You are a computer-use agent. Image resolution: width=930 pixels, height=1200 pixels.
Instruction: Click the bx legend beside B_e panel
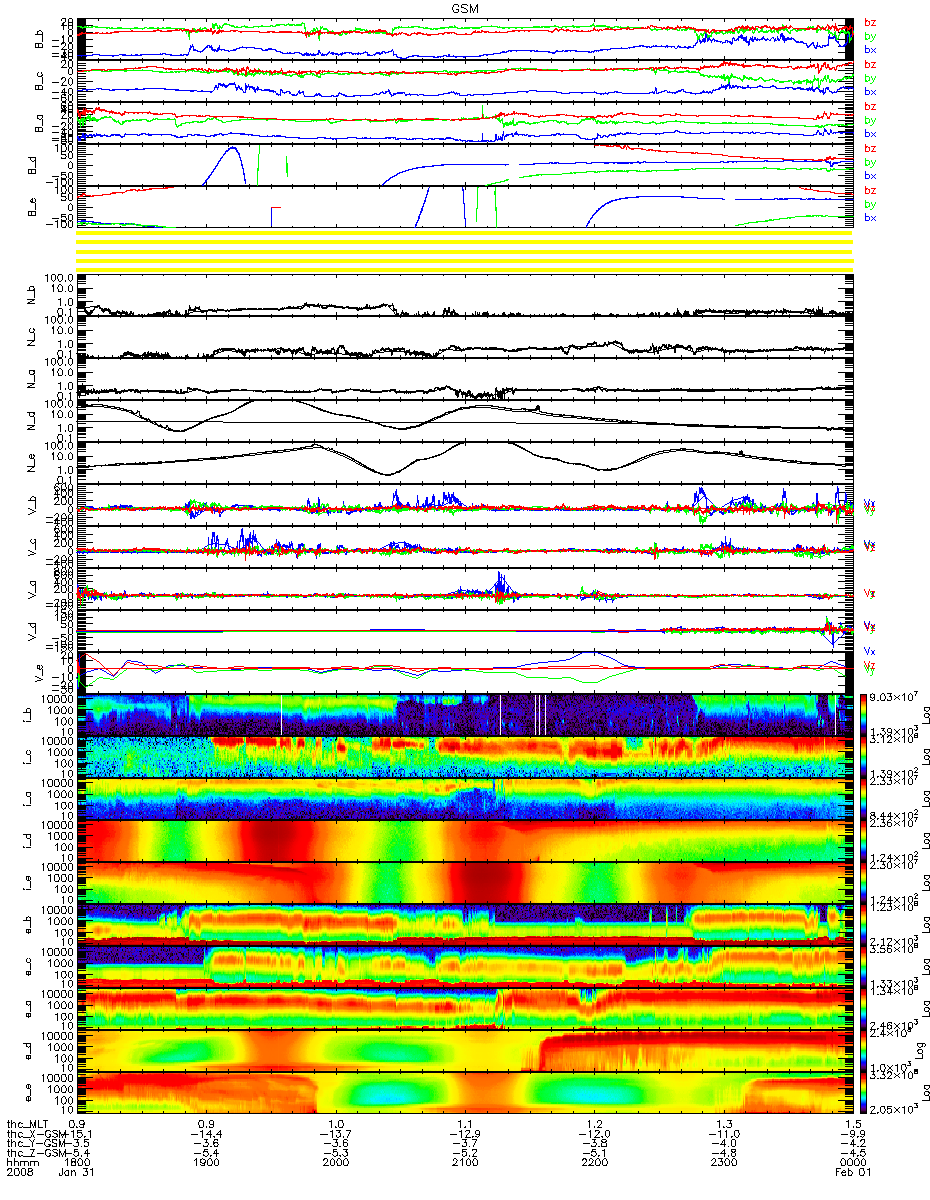[870, 218]
